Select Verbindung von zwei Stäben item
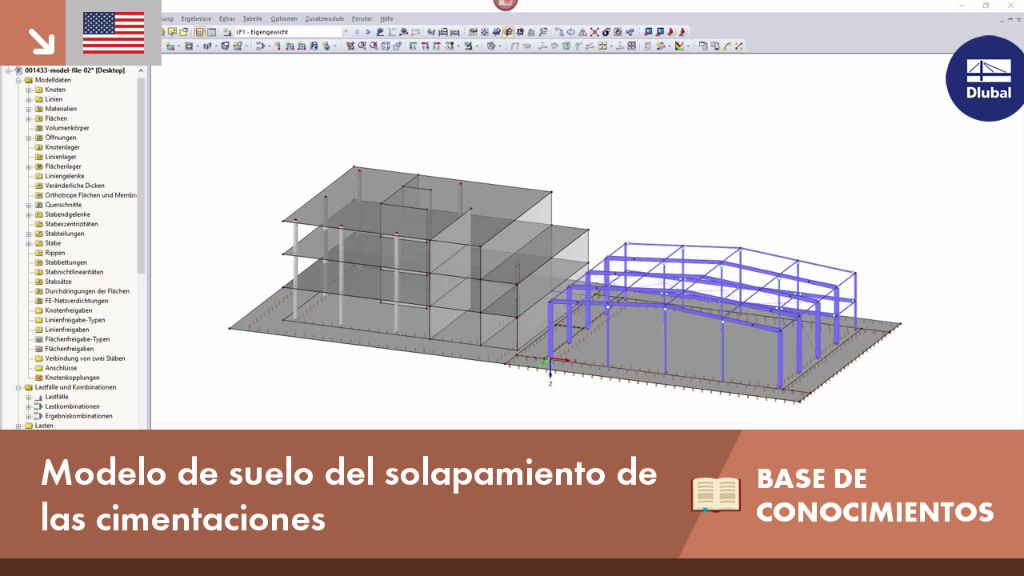The image size is (1024, 576). 85,359
